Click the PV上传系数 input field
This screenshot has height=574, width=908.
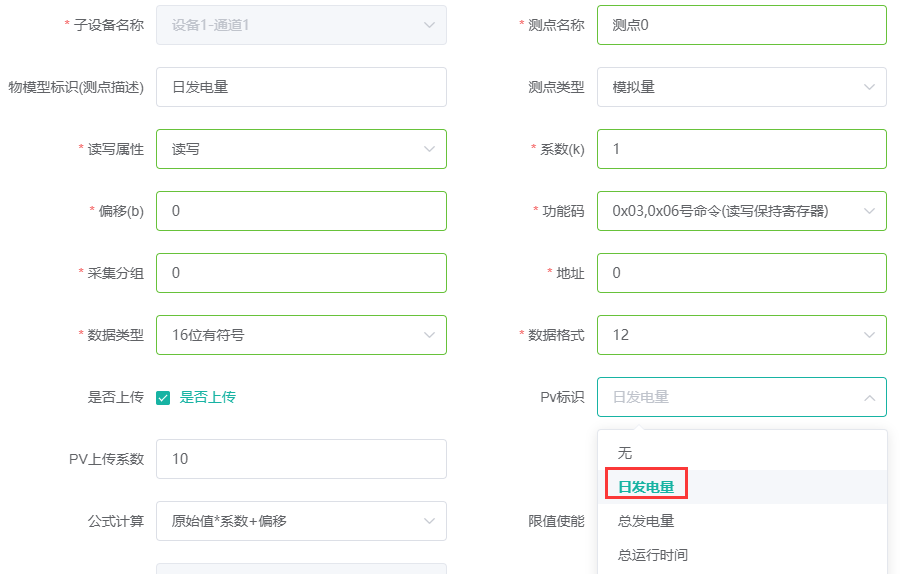301,459
